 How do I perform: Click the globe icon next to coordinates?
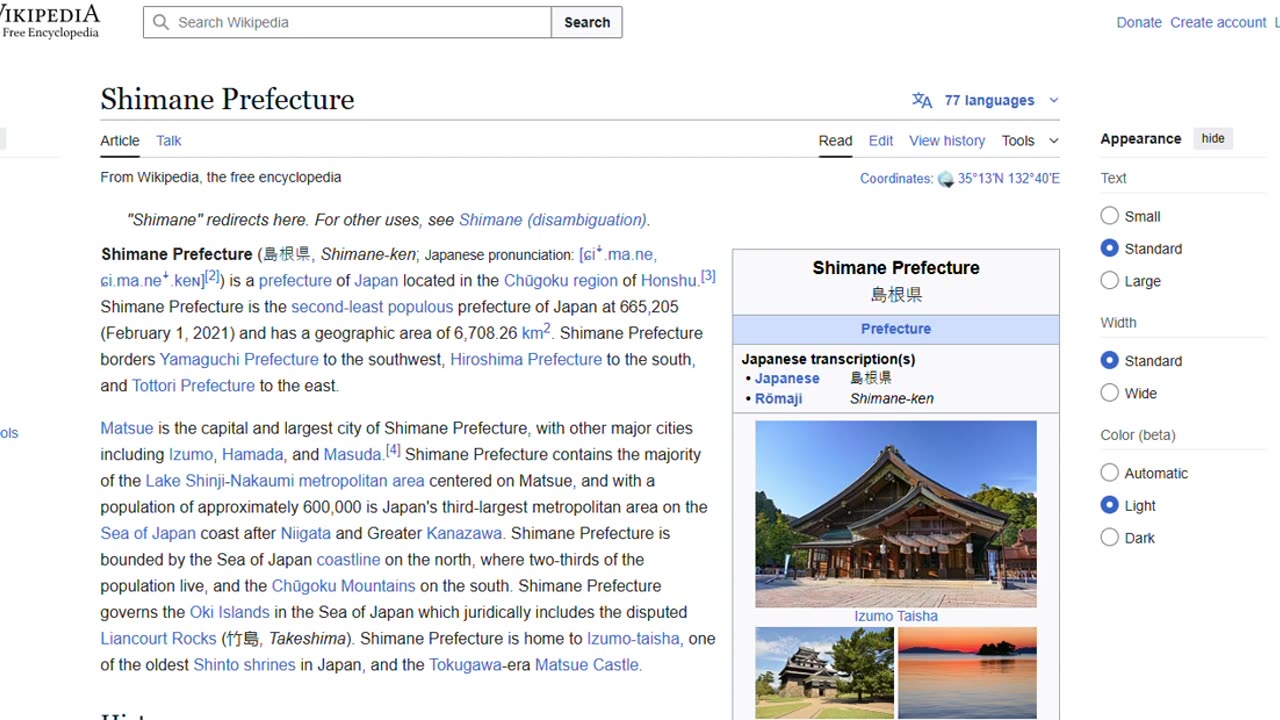click(x=945, y=179)
